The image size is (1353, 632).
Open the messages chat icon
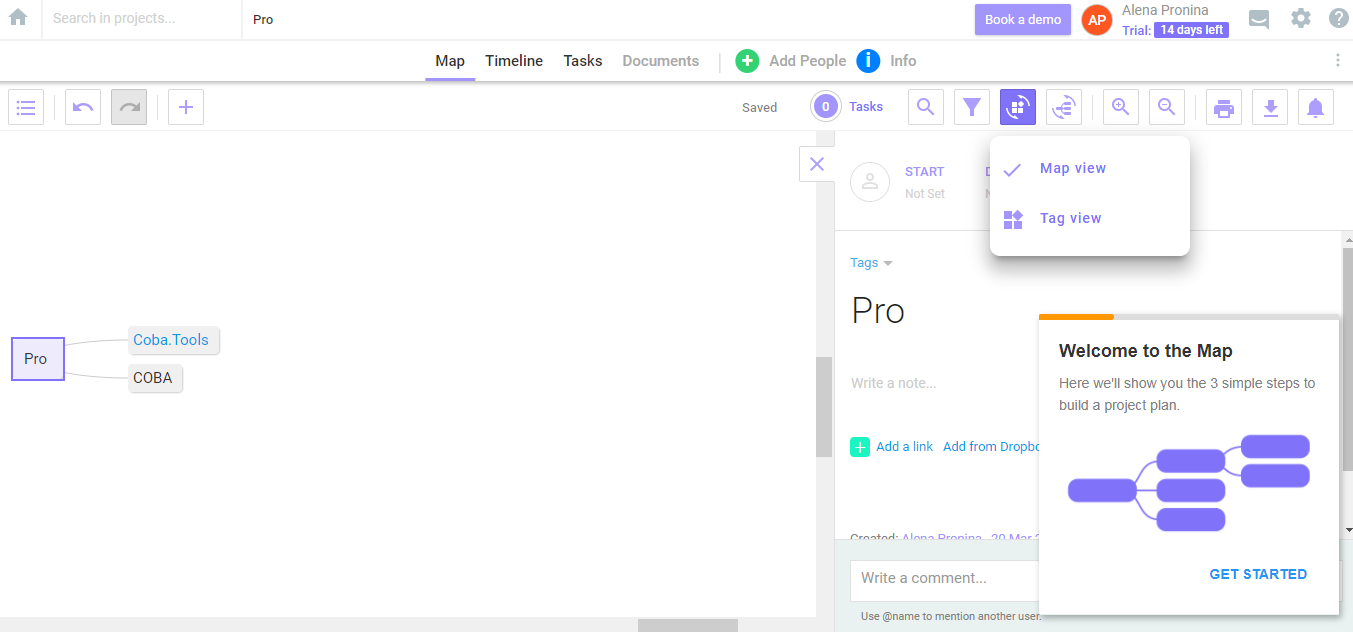pos(1259,19)
